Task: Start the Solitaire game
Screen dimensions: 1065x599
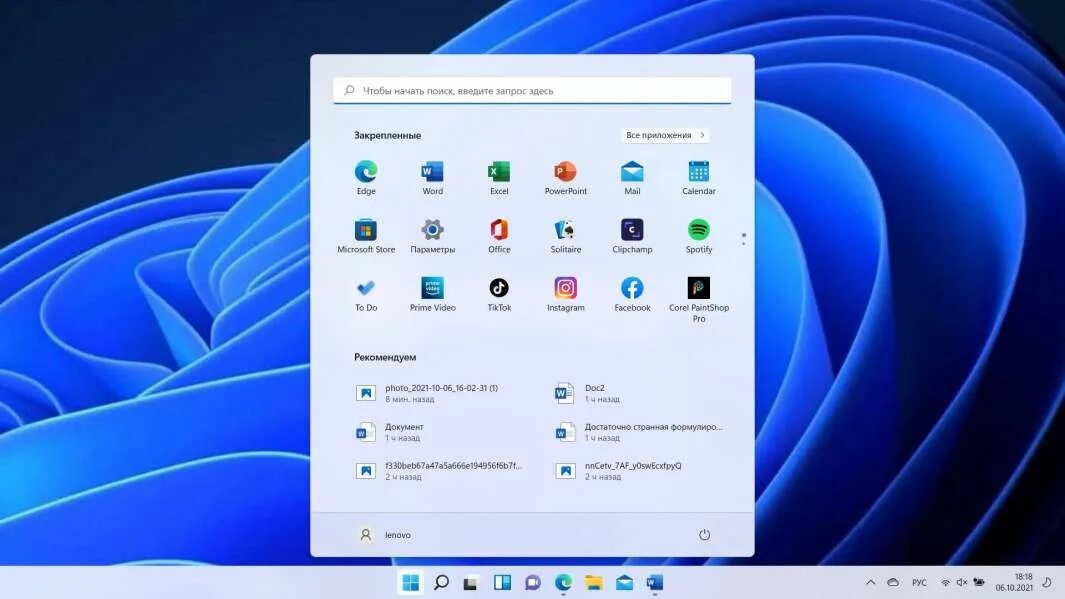Action: click(x=566, y=236)
